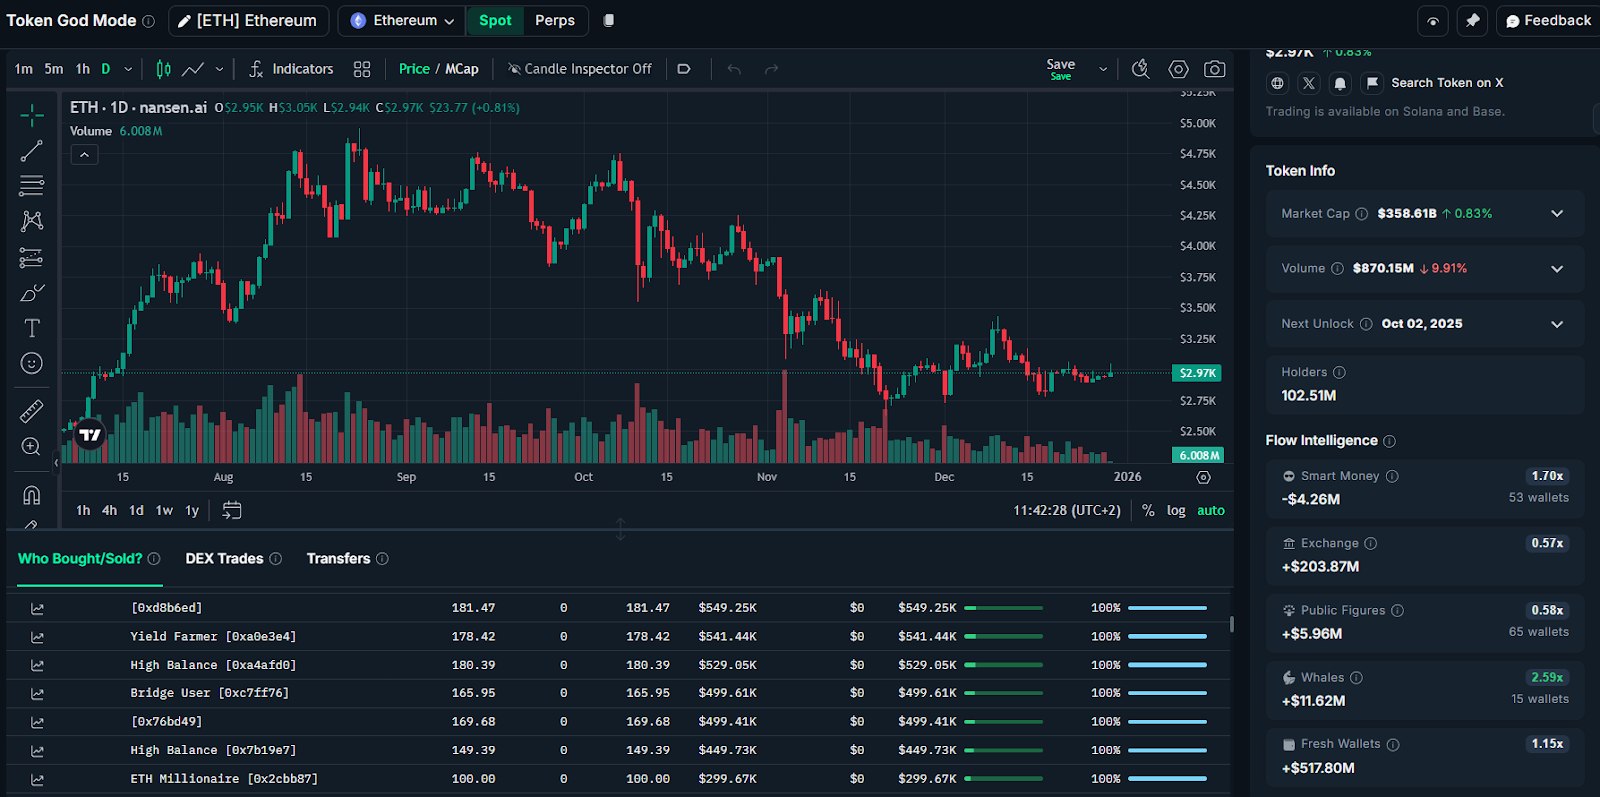Viewport: 1600px width, 797px height.
Task: Click the Feedback button
Action: pos(1547,20)
